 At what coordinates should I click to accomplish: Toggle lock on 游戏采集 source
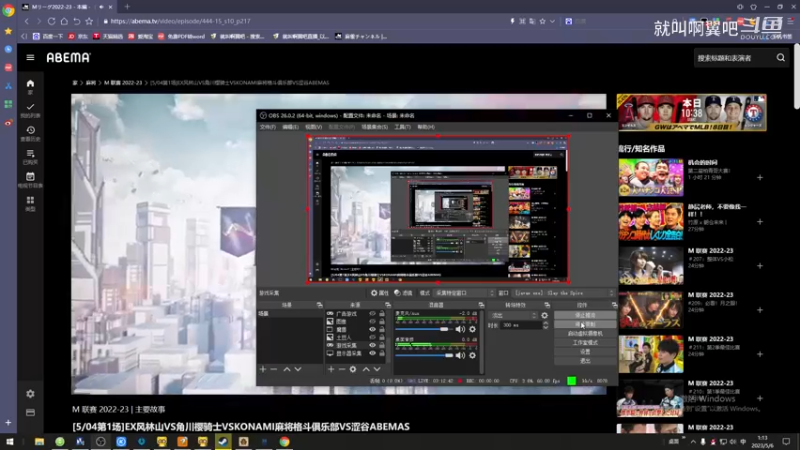pyautogui.click(x=382, y=345)
